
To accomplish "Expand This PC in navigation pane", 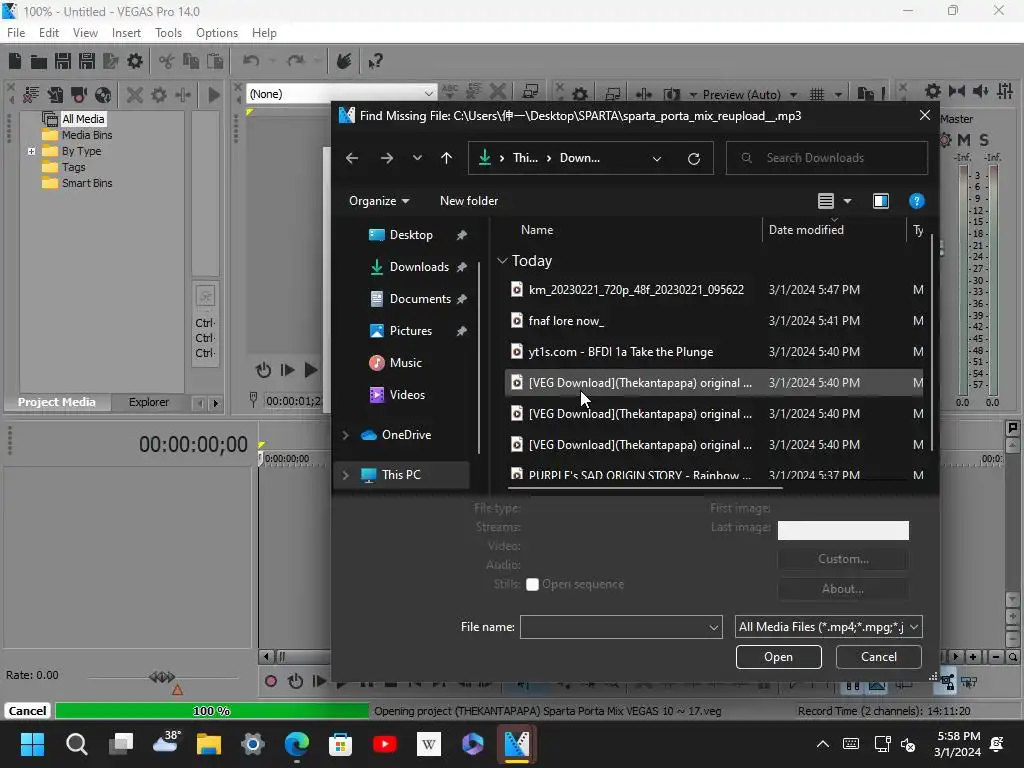I will pyautogui.click(x=345, y=475).
